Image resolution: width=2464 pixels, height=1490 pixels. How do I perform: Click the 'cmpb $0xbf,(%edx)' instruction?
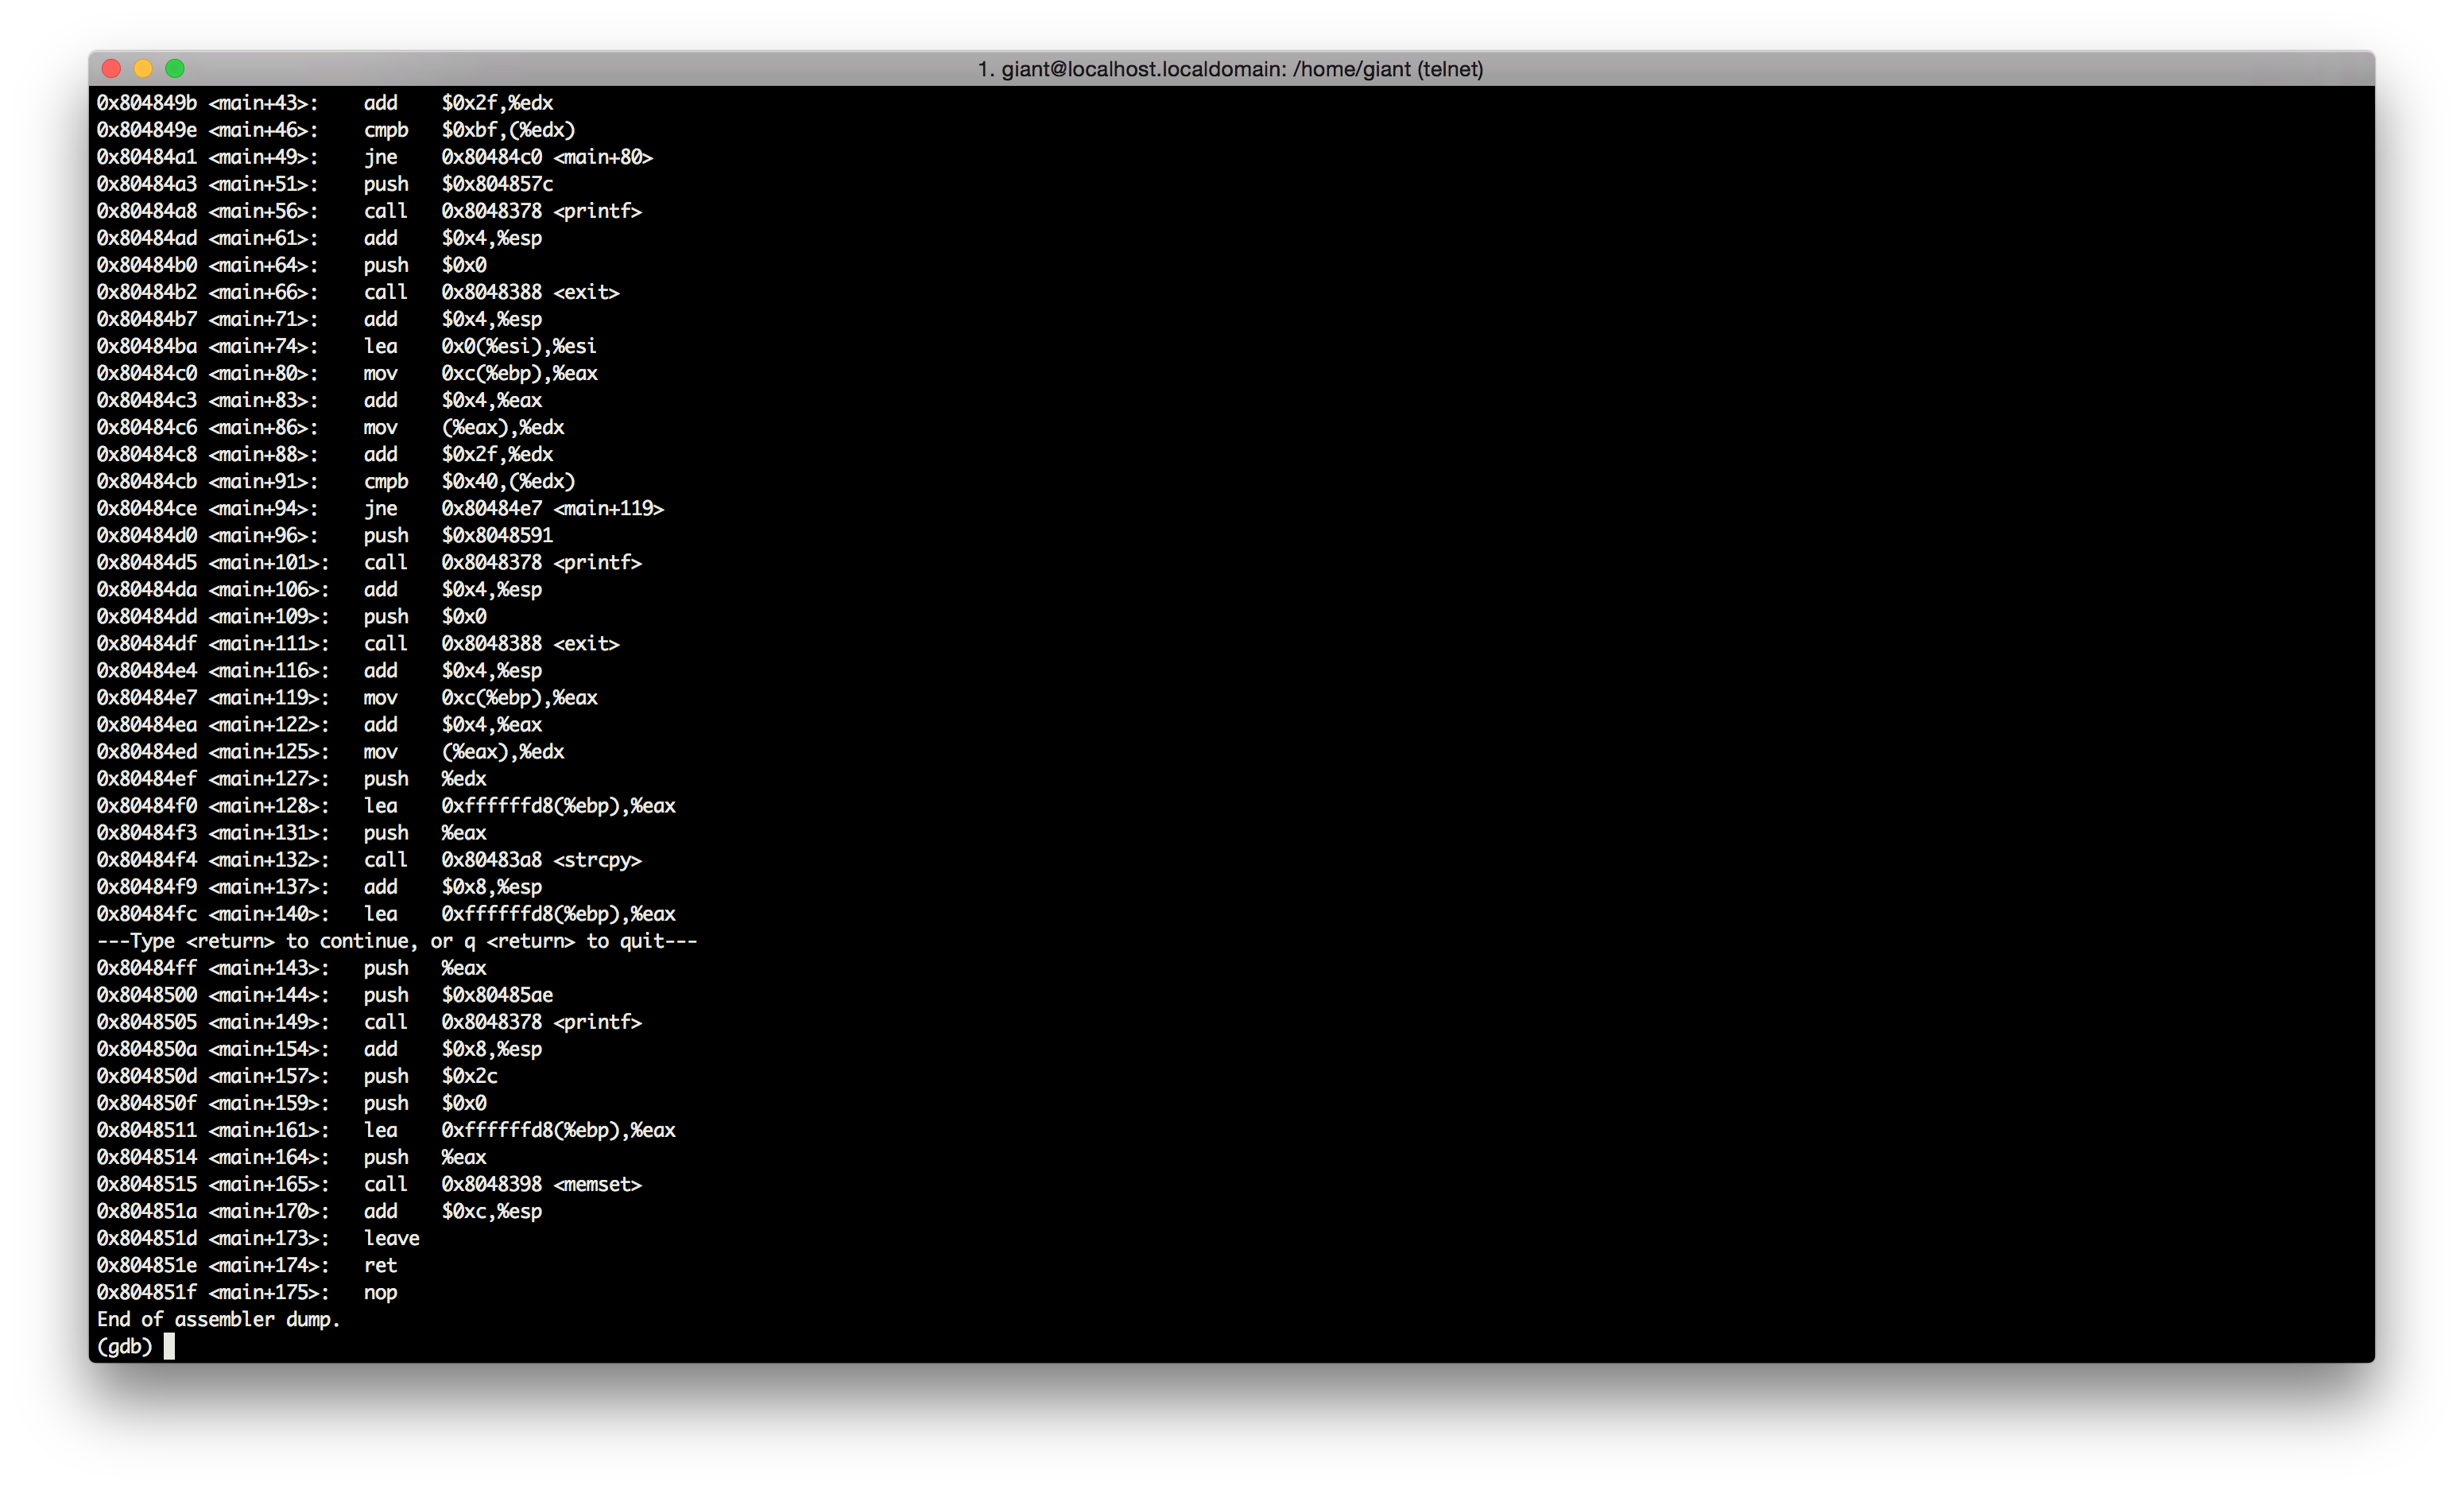pos(468,130)
